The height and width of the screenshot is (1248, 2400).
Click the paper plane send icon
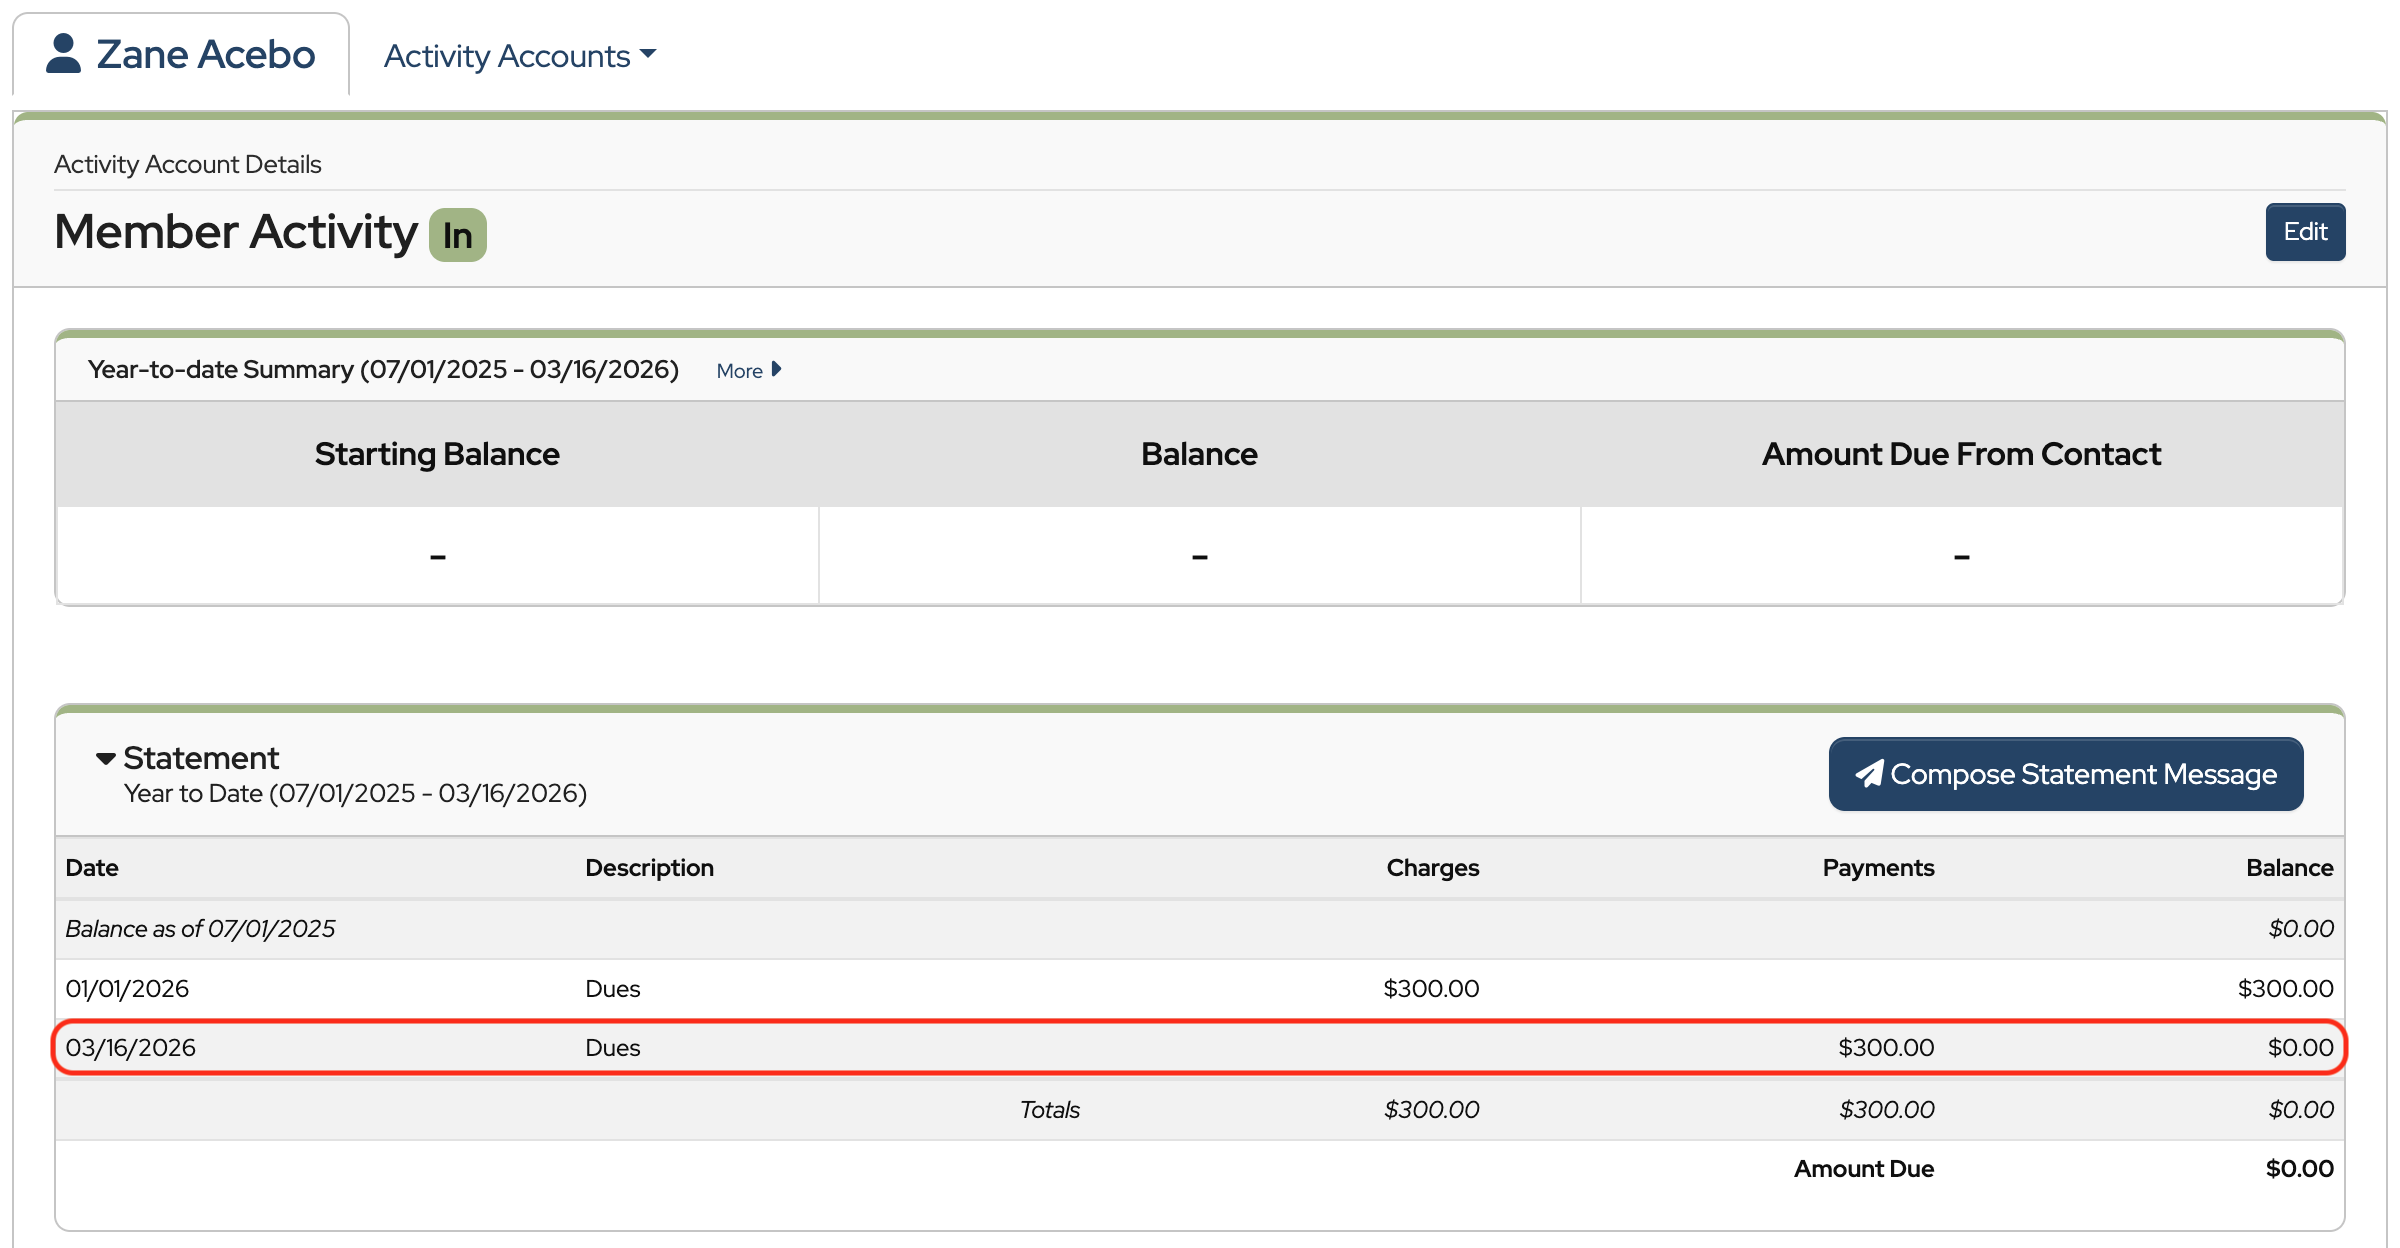pos(1869,774)
